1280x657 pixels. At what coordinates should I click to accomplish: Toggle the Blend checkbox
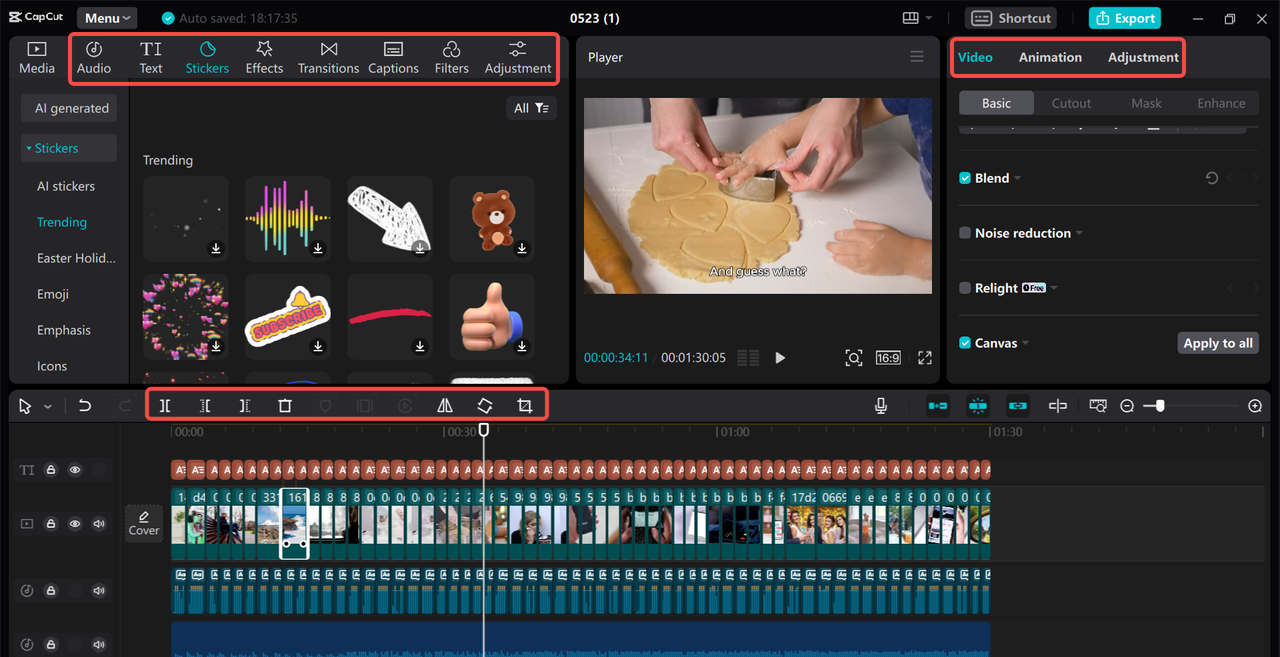click(965, 178)
